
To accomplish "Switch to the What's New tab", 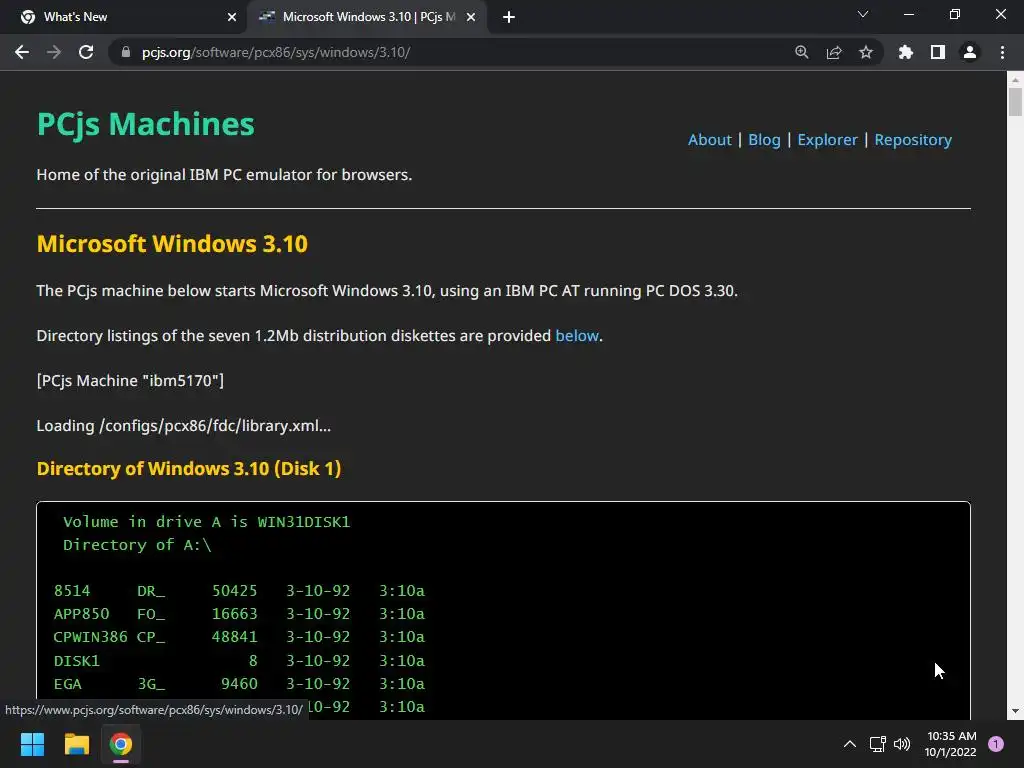I will [x=123, y=18].
